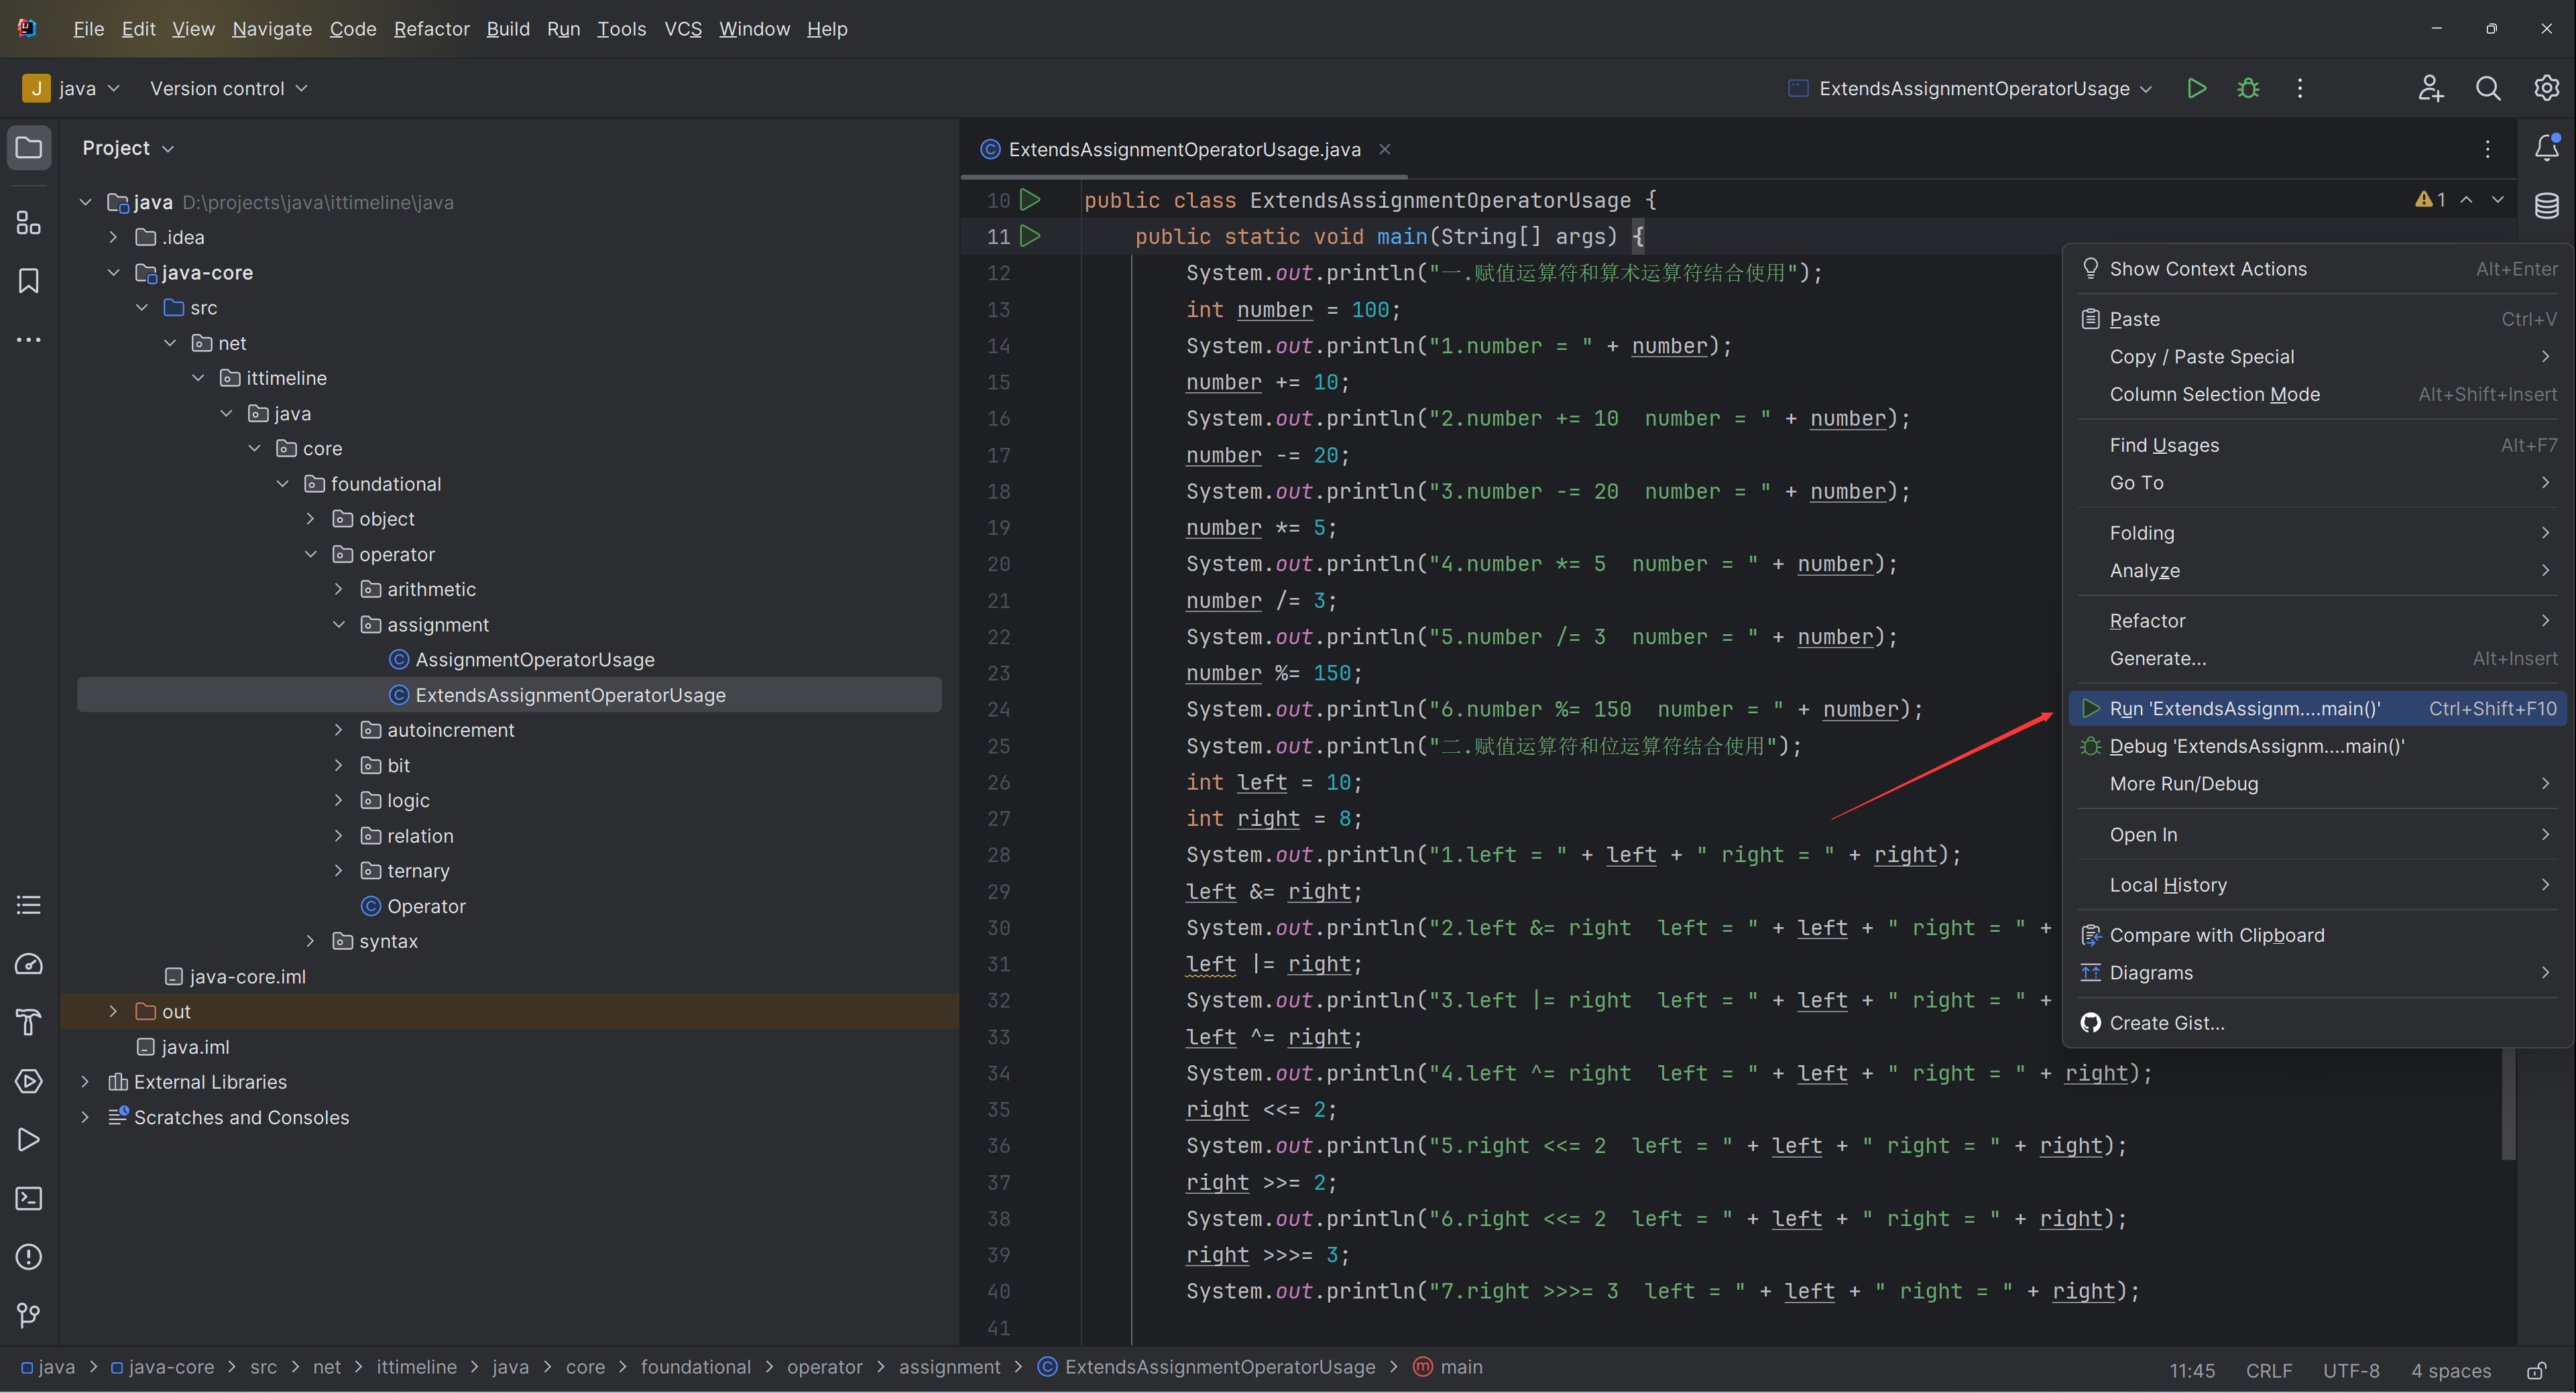Open the Refactor menu in menu bar
This screenshot has width=2576, height=1393.
[431, 29]
